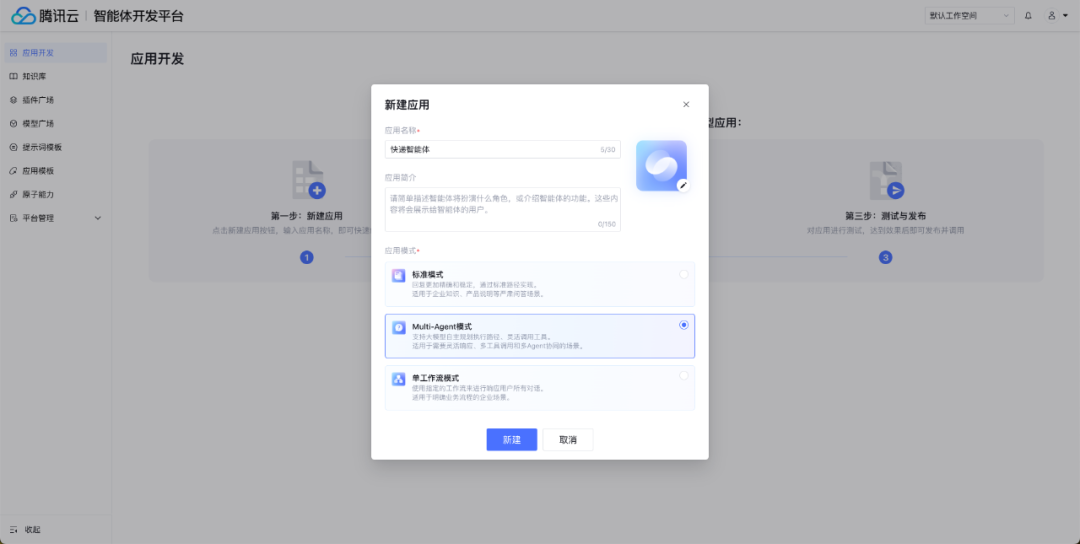Click the 第三步 测试与发布 document icon
The image size is (1080, 544).
[x=886, y=180]
